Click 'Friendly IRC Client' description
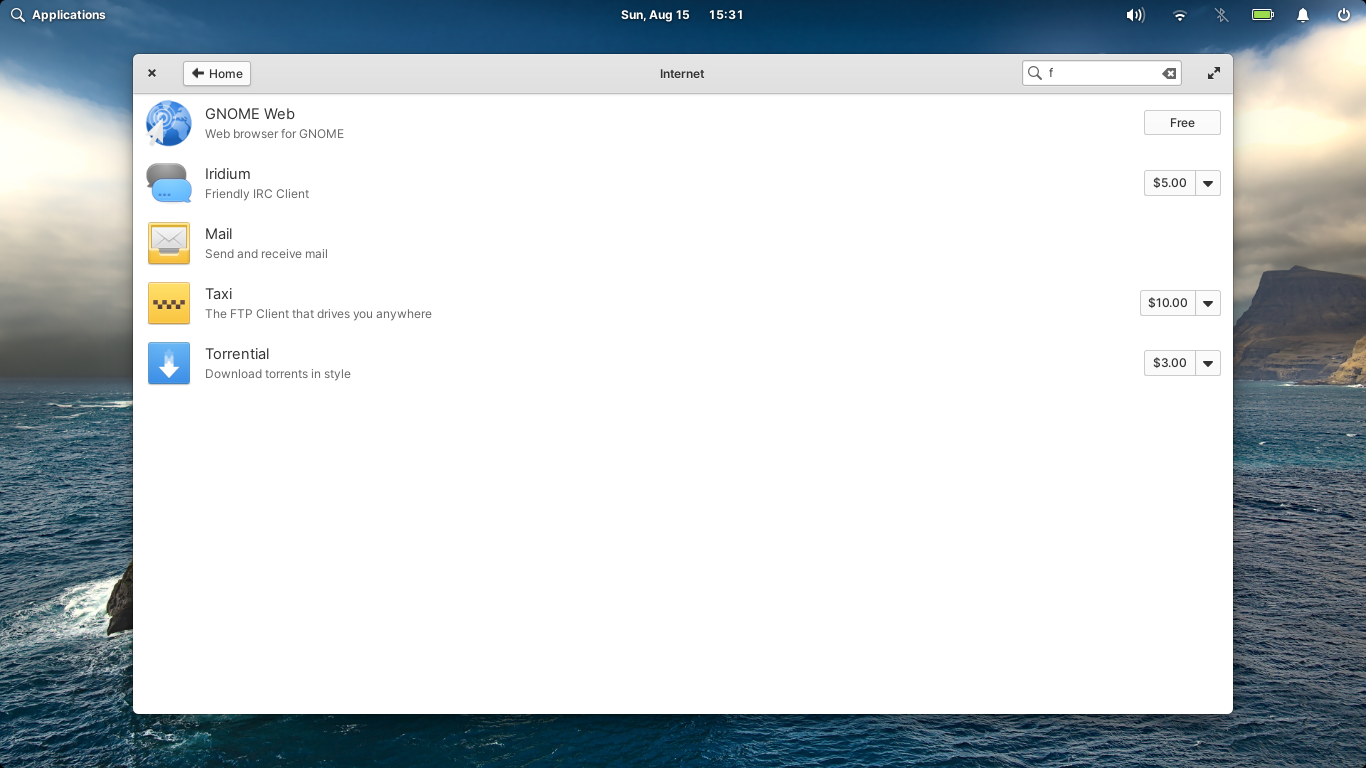 (257, 194)
